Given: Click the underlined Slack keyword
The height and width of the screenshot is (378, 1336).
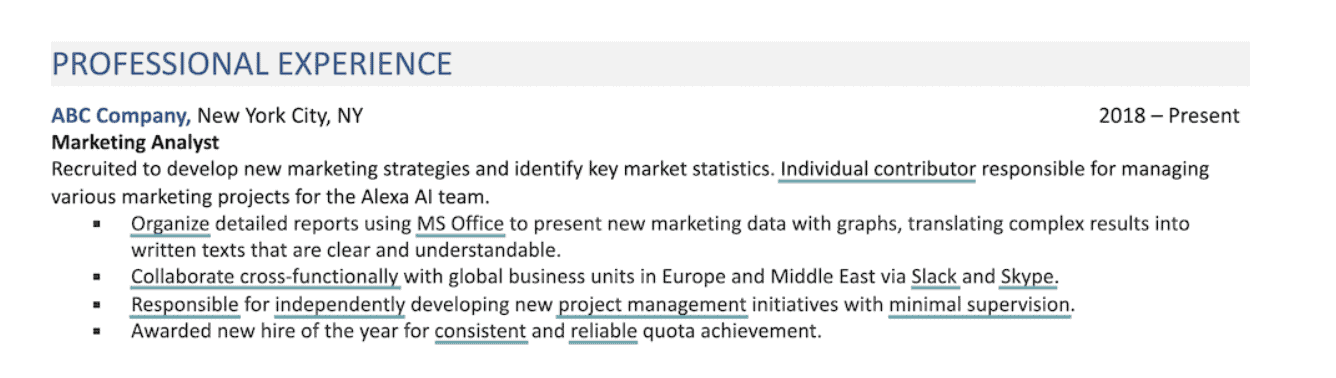Looking at the screenshot, I should [935, 276].
